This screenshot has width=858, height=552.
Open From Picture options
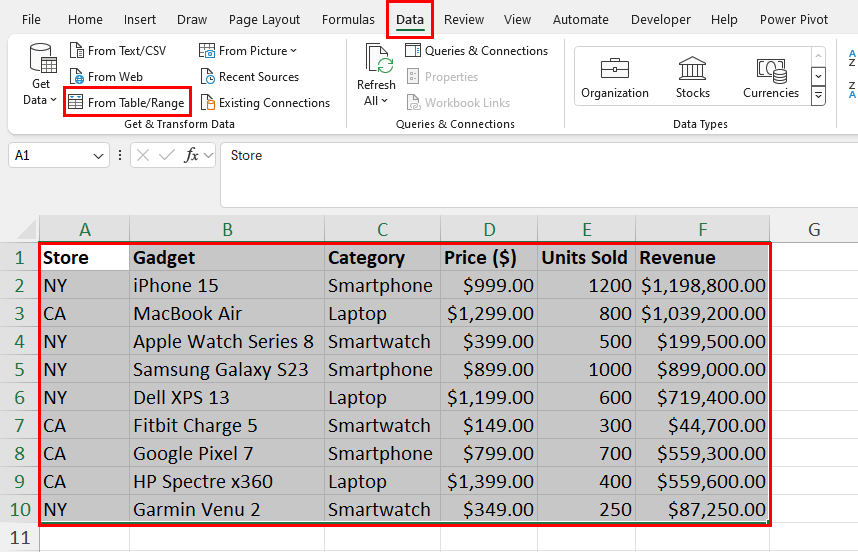point(248,50)
